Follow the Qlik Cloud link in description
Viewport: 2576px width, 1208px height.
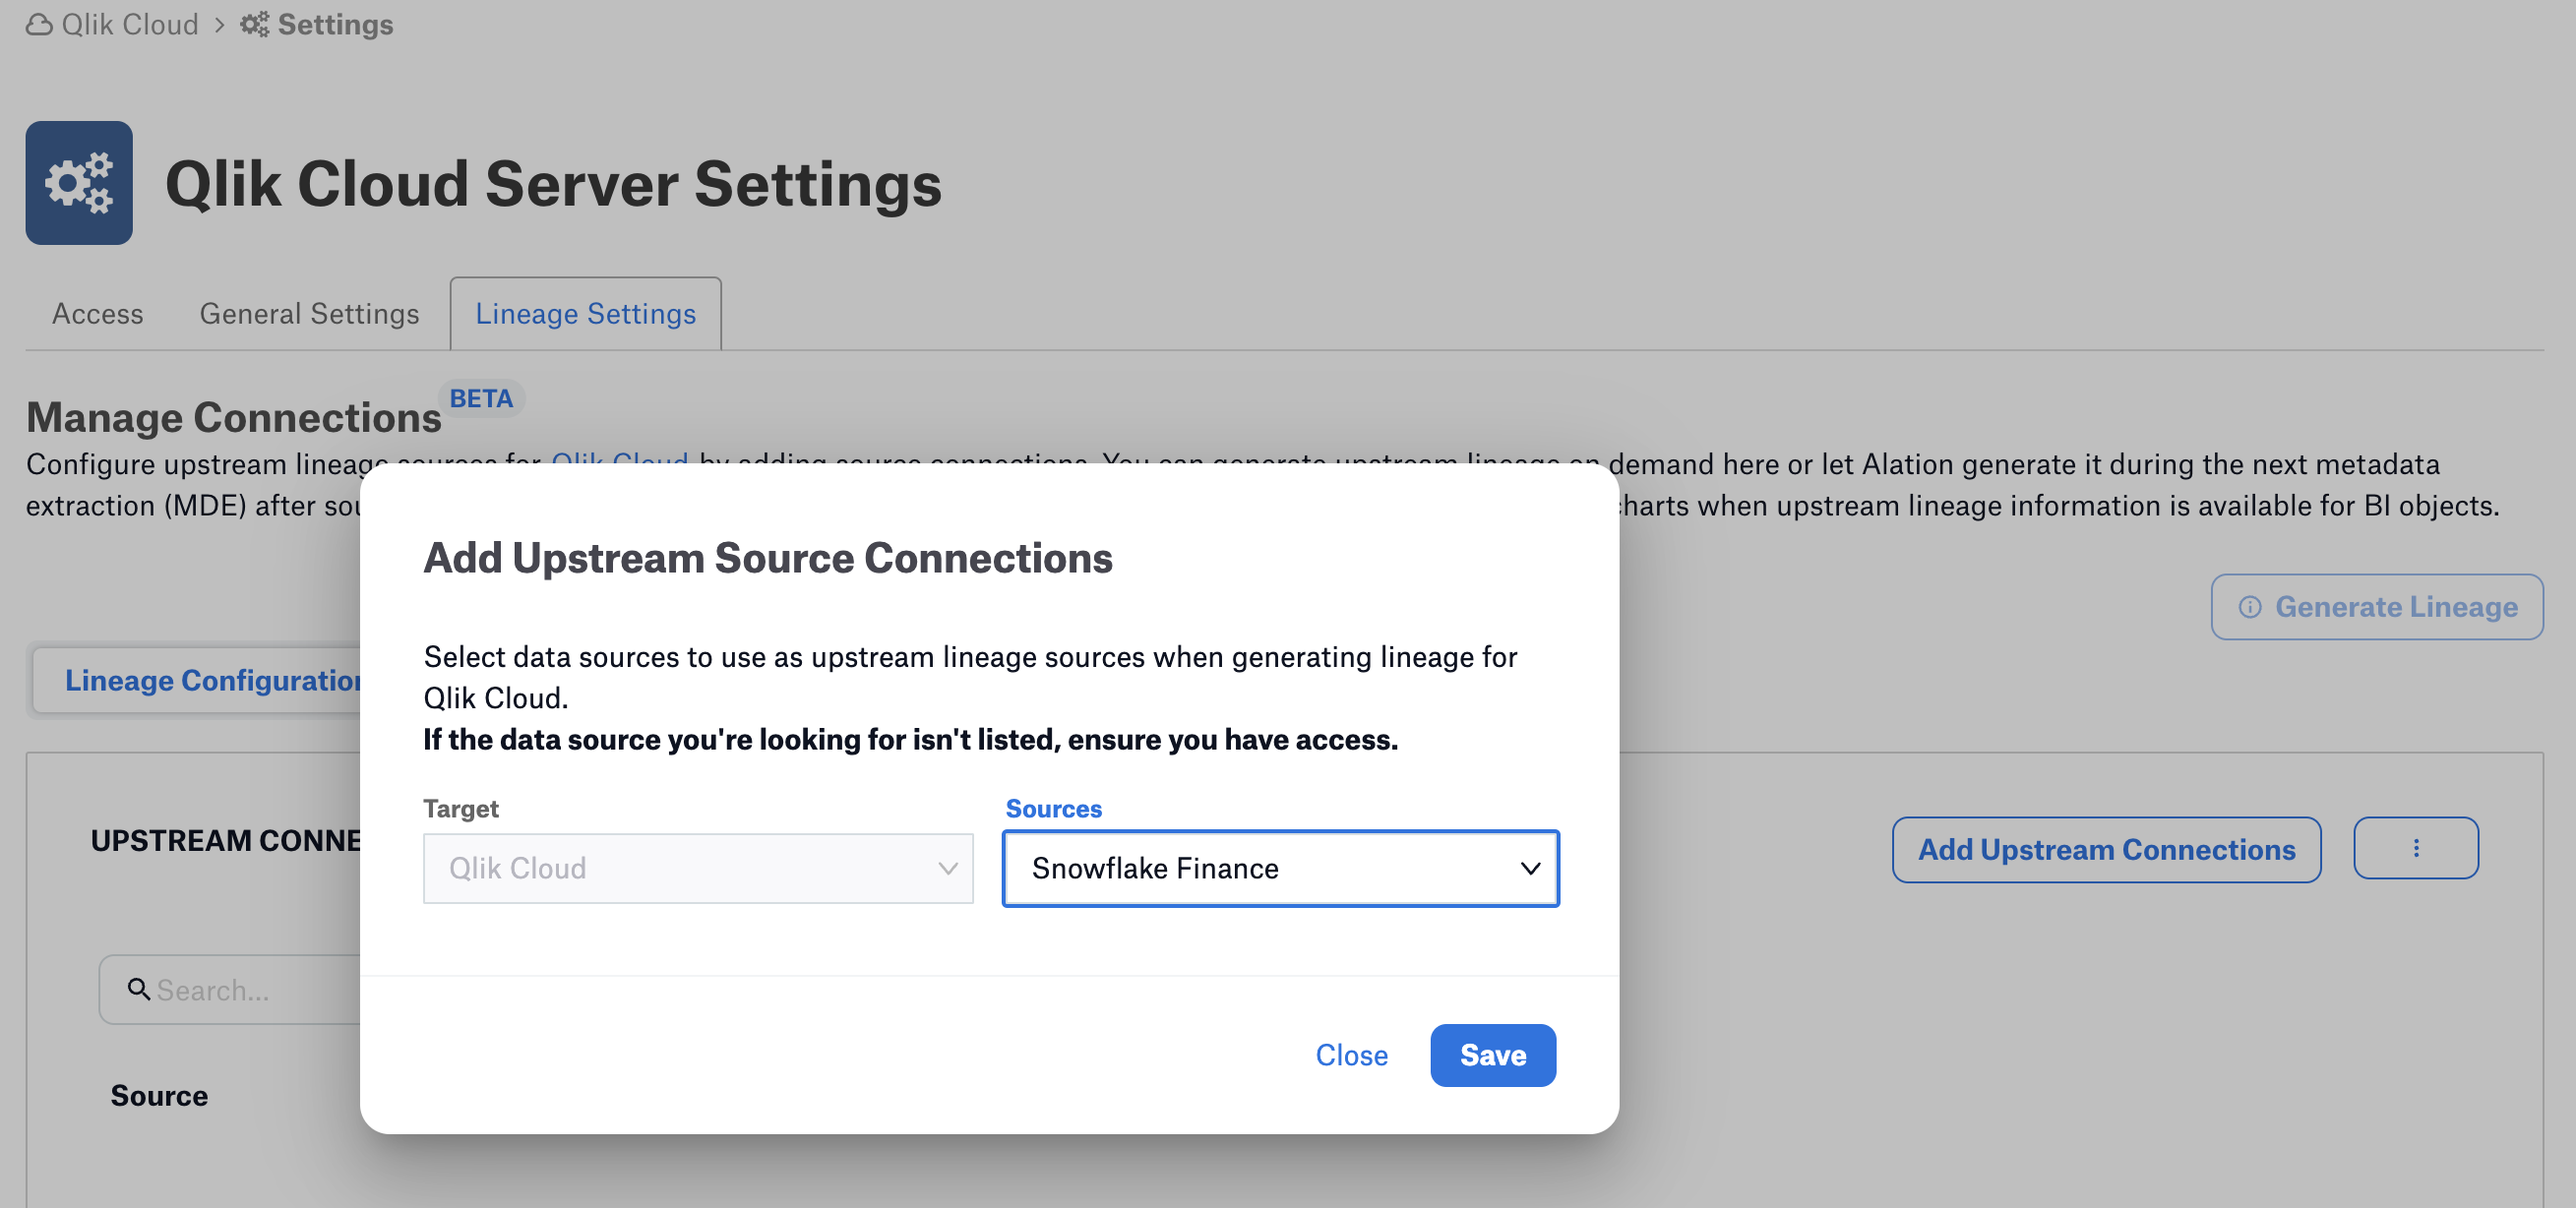[x=620, y=462]
